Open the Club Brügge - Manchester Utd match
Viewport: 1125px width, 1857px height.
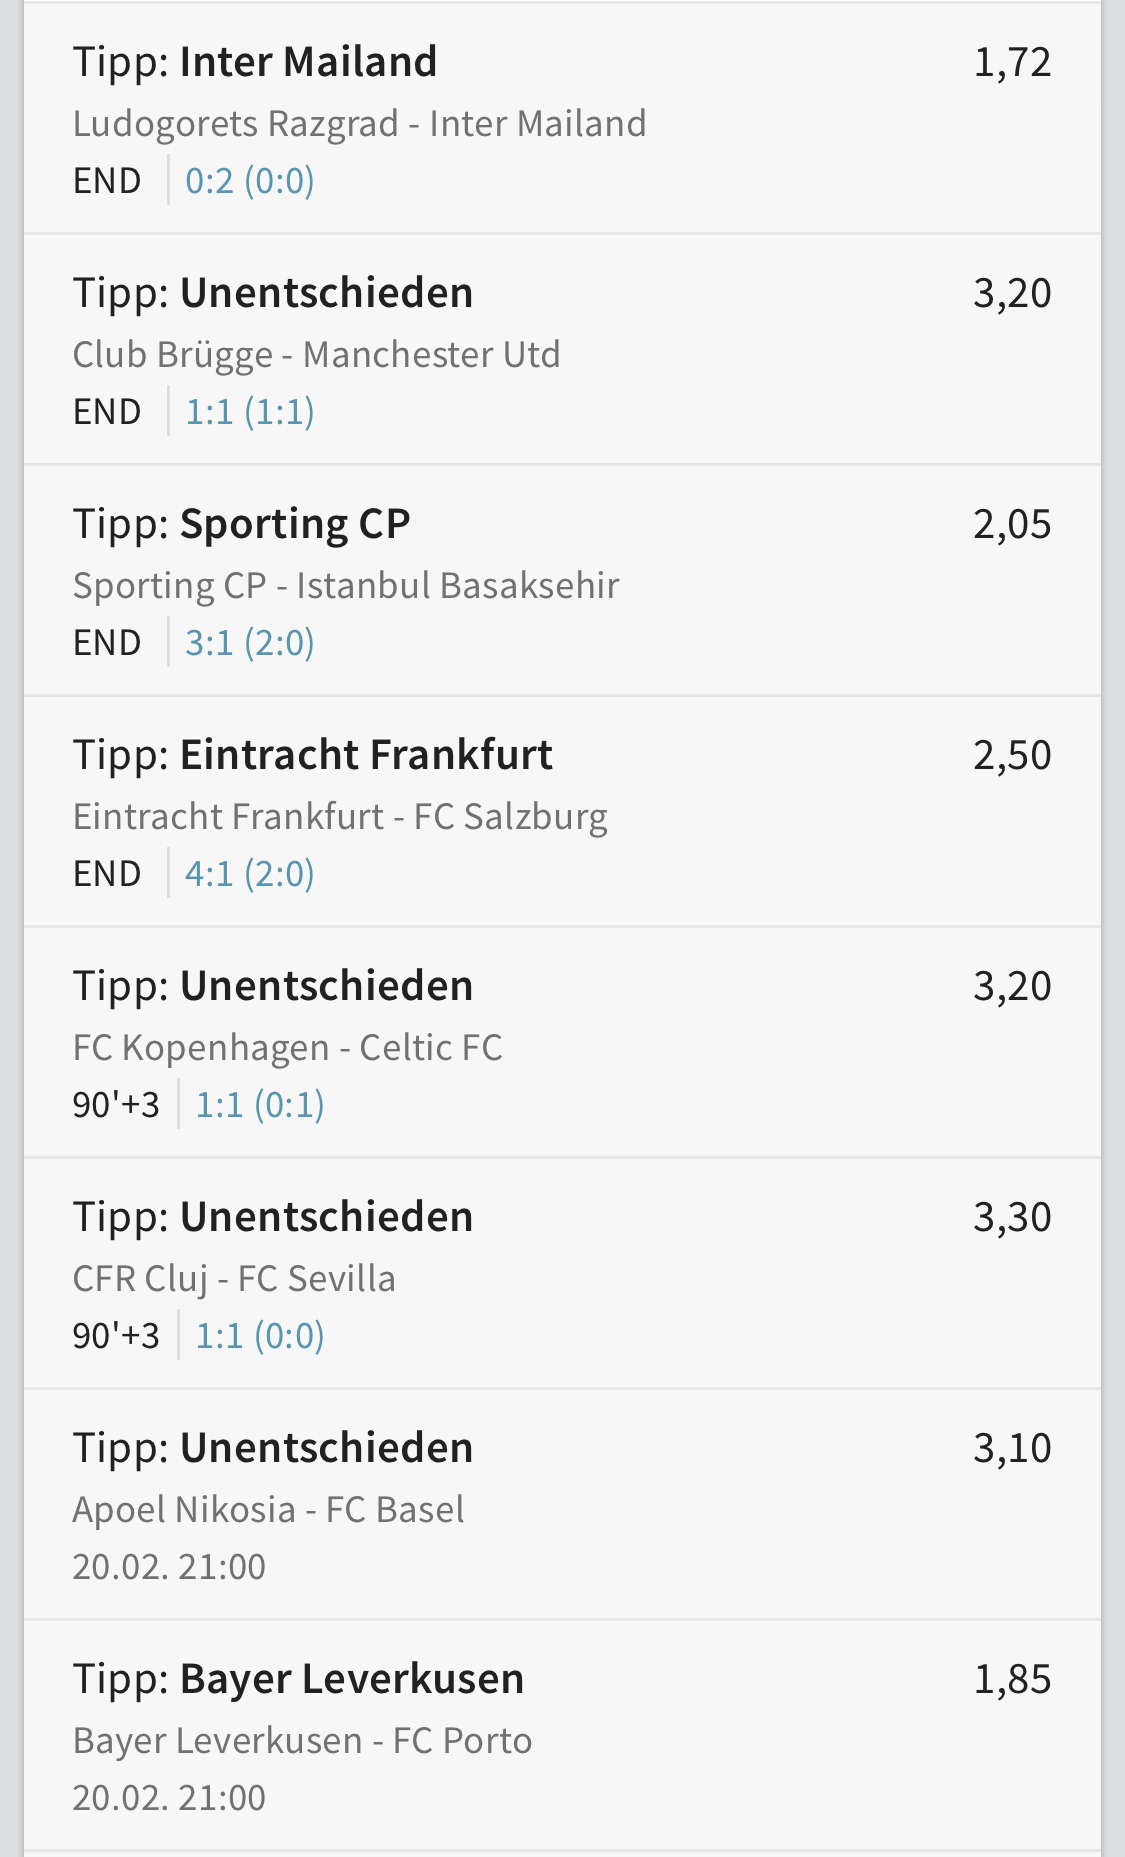pos(316,355)
